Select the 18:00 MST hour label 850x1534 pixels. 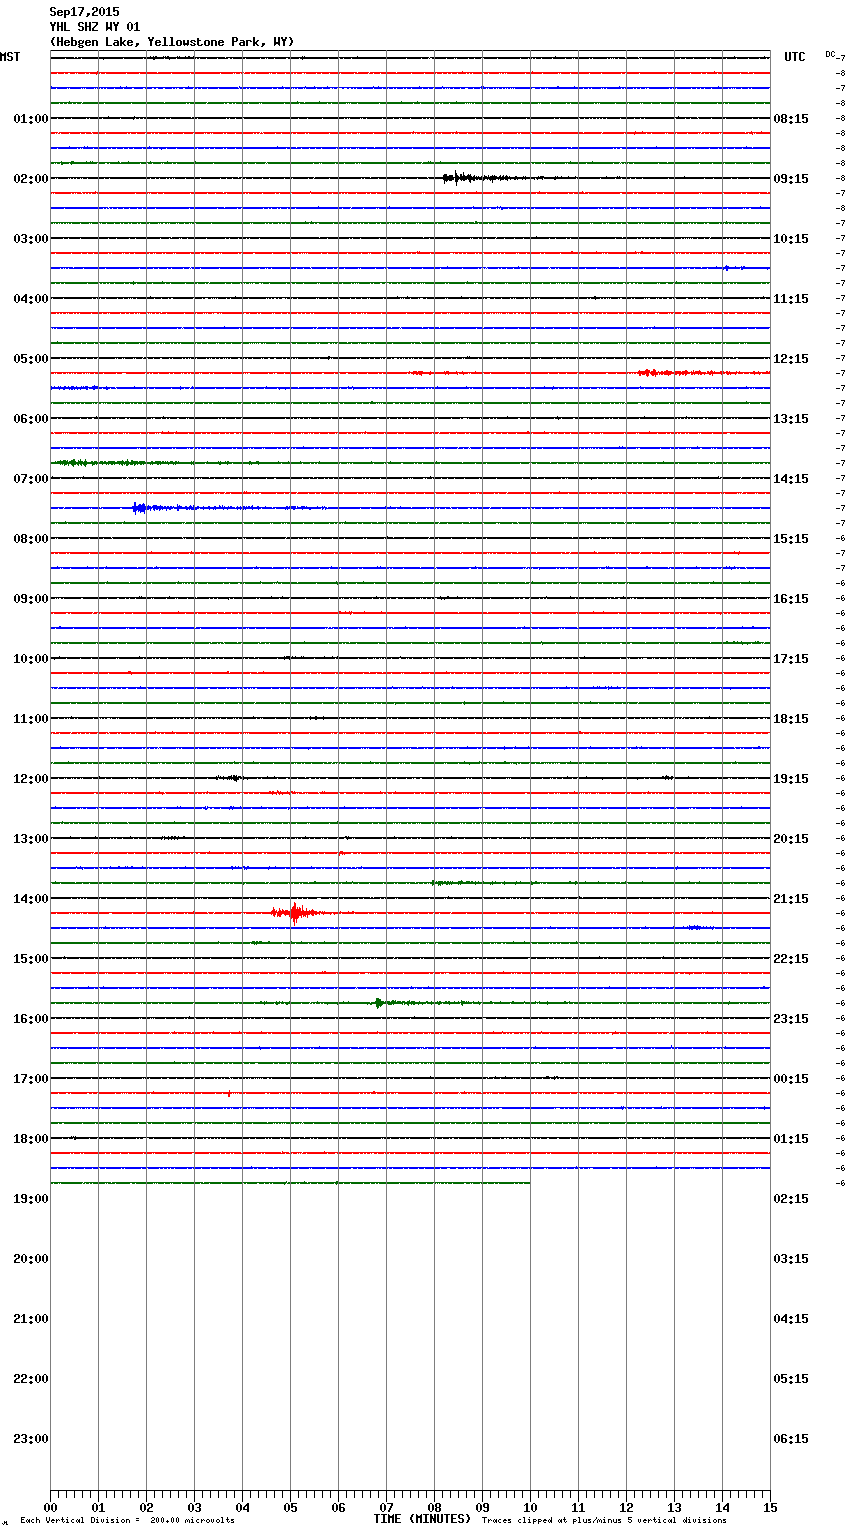(x=30, y=1139)
